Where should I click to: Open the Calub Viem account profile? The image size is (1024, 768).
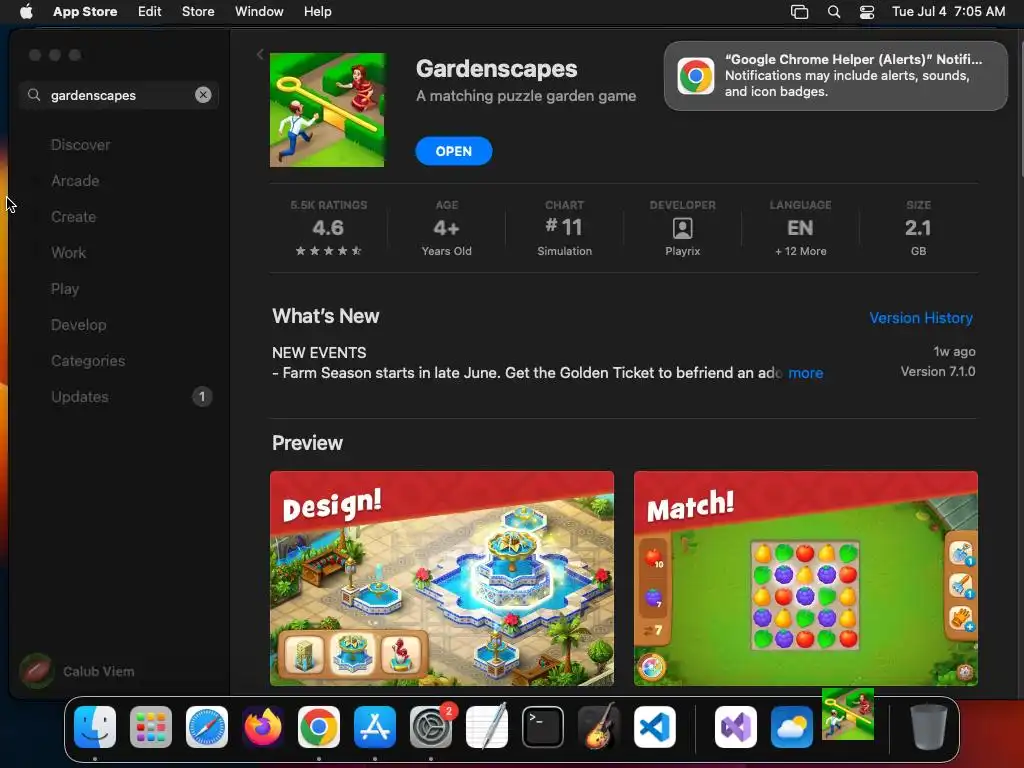click(x=77, y=671)
